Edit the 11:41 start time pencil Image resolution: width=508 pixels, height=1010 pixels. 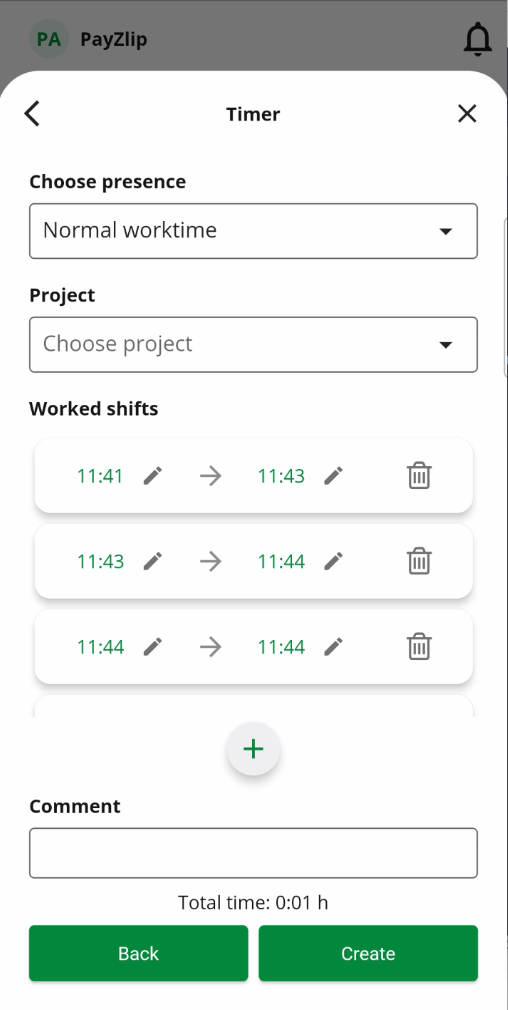153,476
